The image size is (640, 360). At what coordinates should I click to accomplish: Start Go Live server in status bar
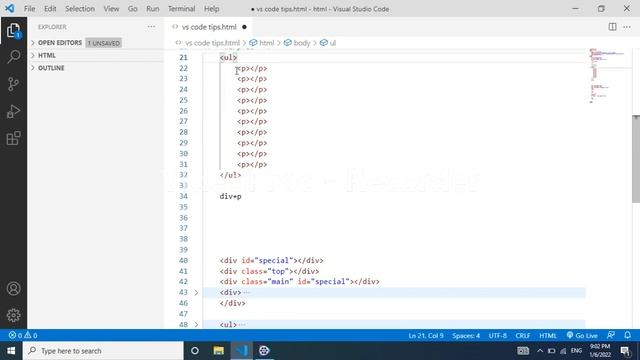coord(582,336)
